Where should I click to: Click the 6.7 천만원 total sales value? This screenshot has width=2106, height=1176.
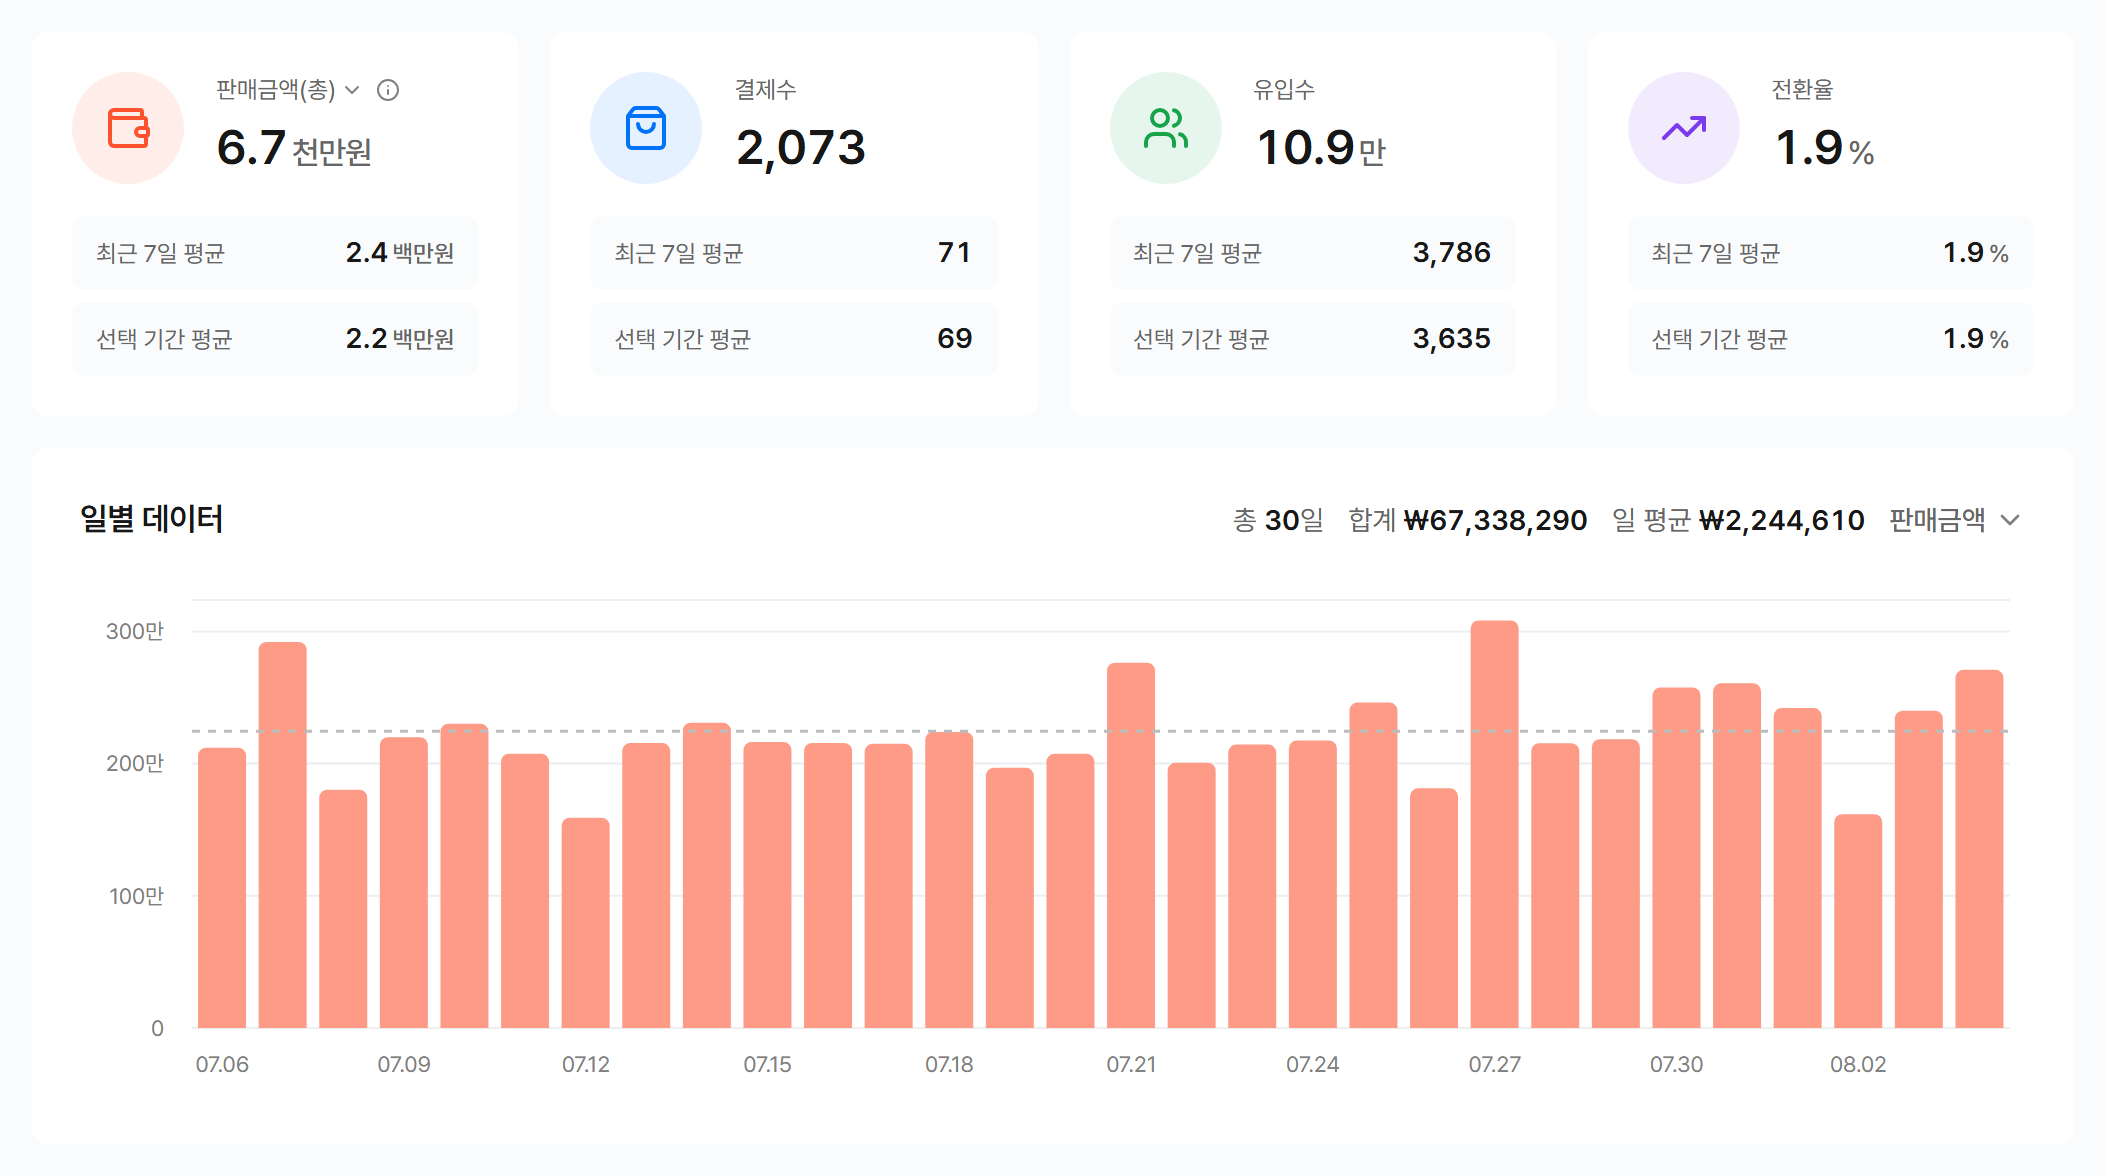(x=294, y=148)
